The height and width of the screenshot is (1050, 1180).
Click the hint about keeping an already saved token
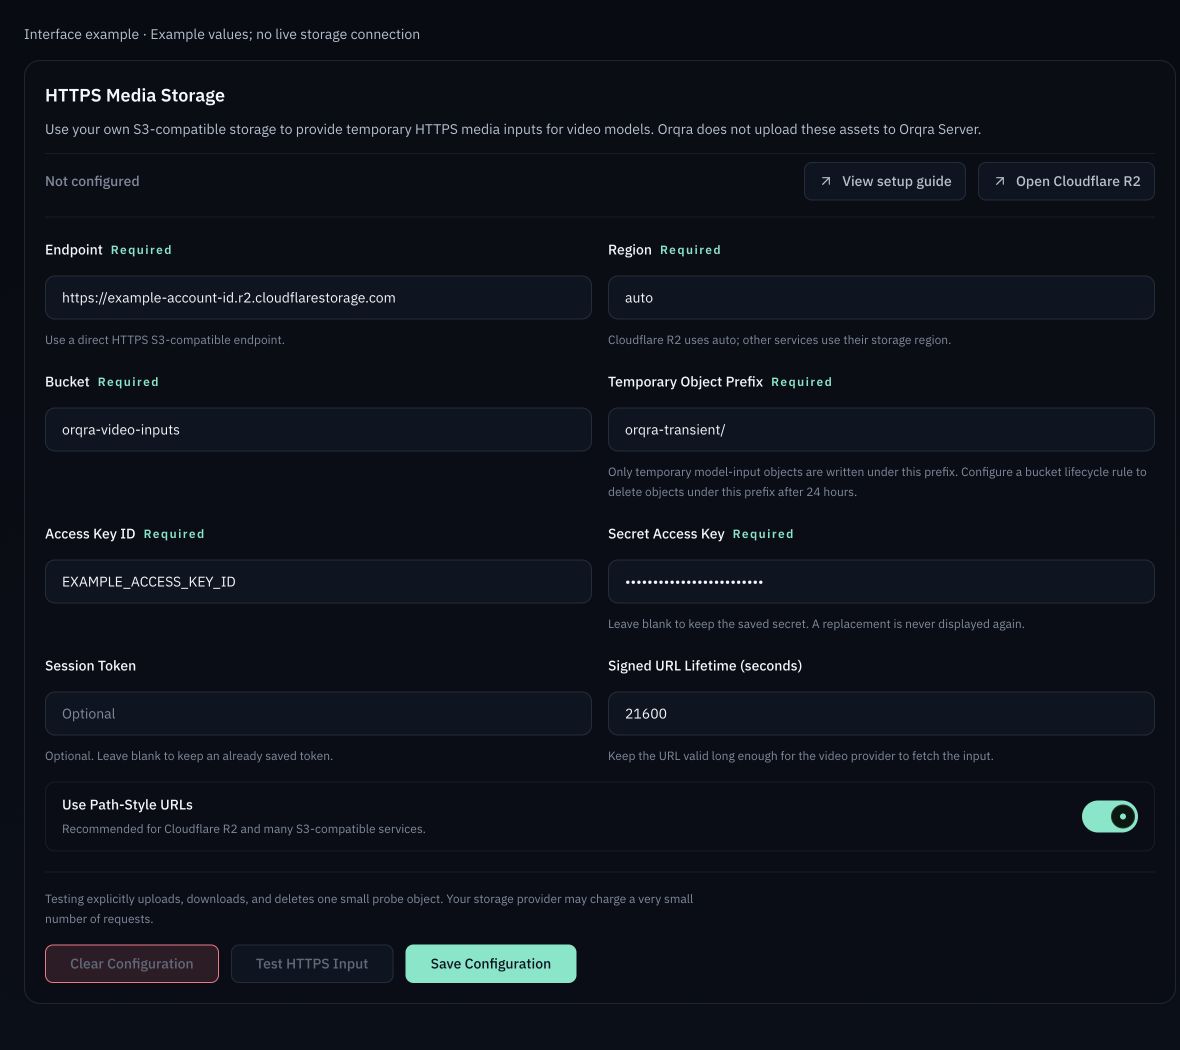pos(189,756)
